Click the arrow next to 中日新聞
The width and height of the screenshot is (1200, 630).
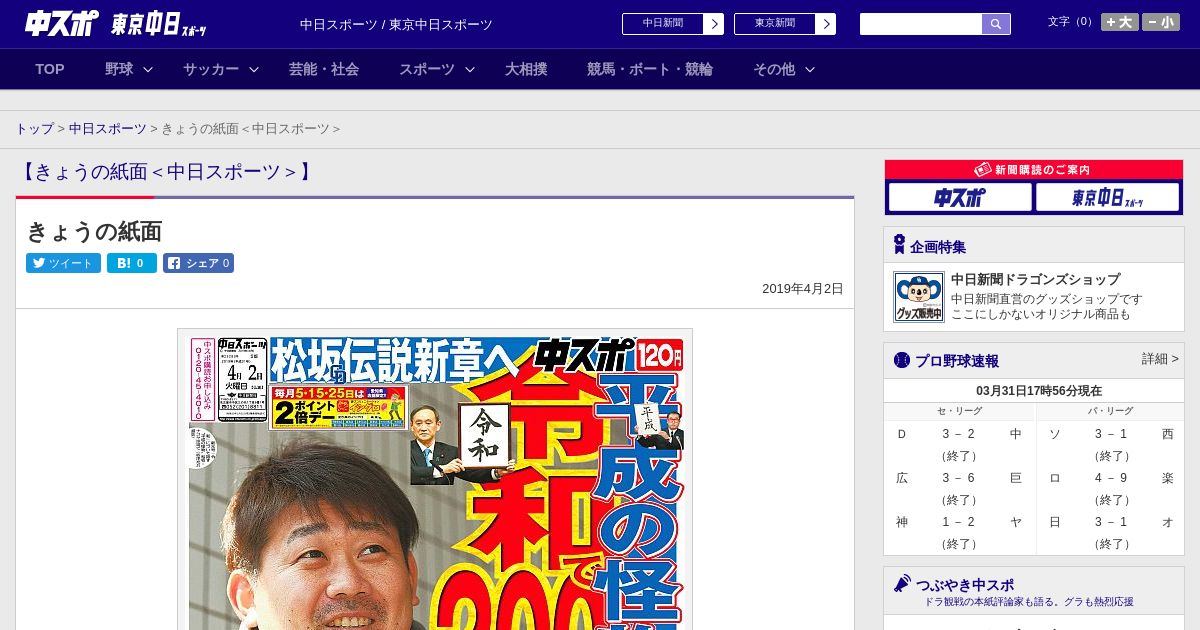pyautogui.click(x=714, y=24)
